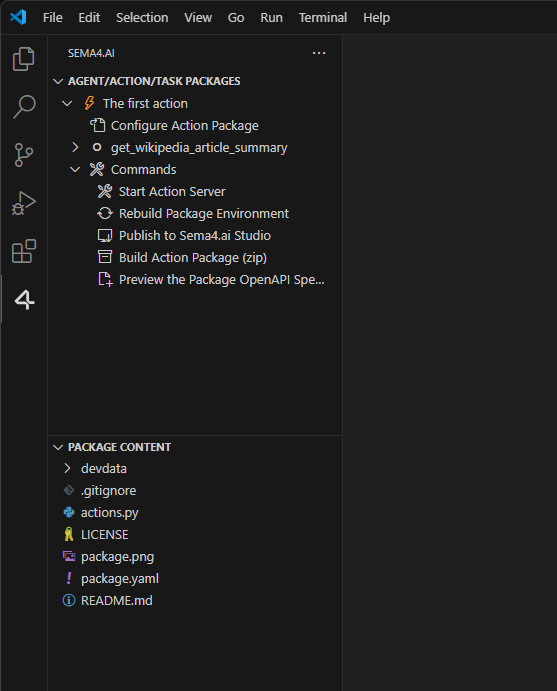557x691 pixels.
Task: Open the Help menu
Action: click(x=376, y=18)
